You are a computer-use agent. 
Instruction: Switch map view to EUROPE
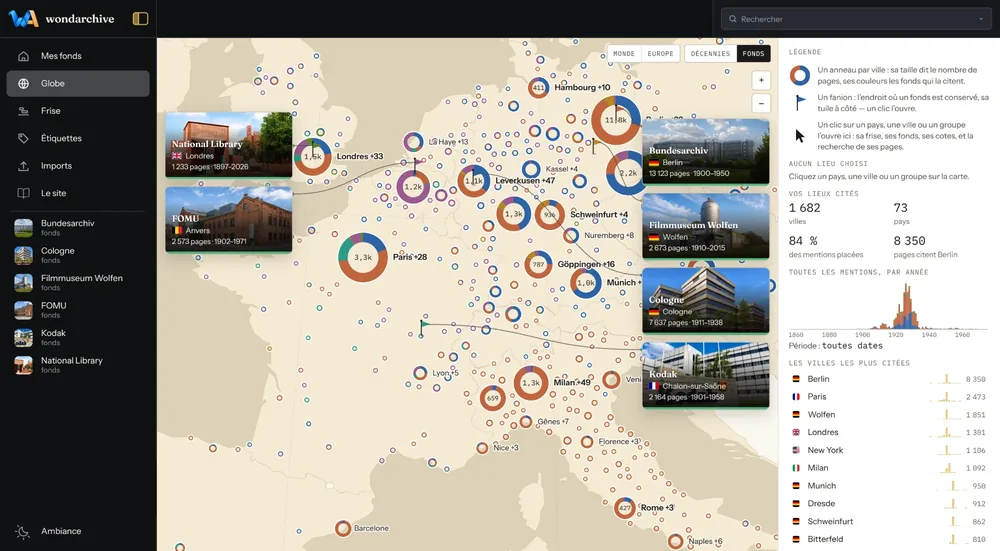pyautogui.click(x=660, y=54)
